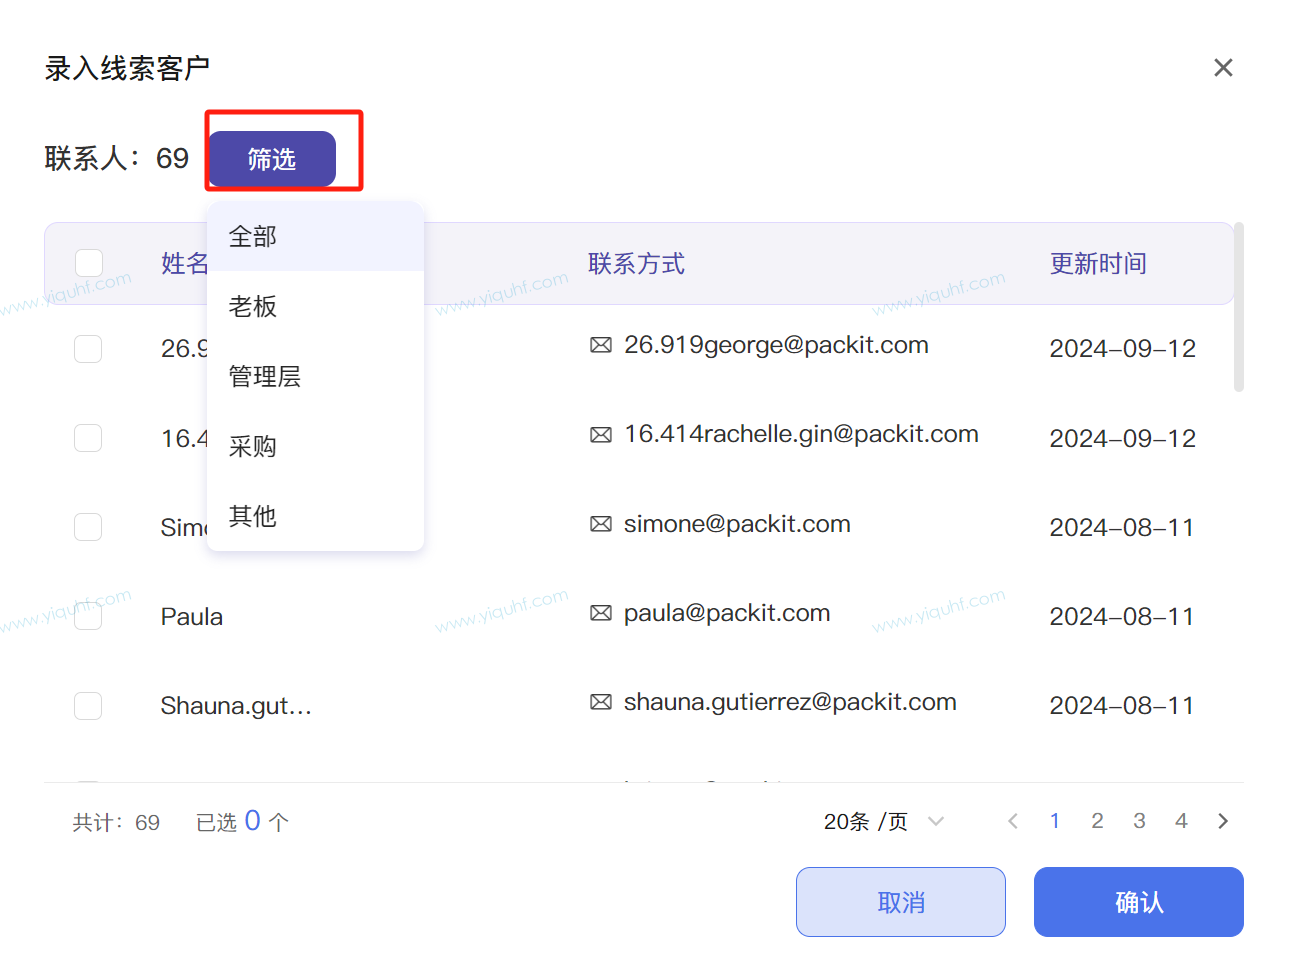The height and width of the screenshot is (974, 1296).
Task: Click the 已选 0 个 selected count
Action: point(242,822)
